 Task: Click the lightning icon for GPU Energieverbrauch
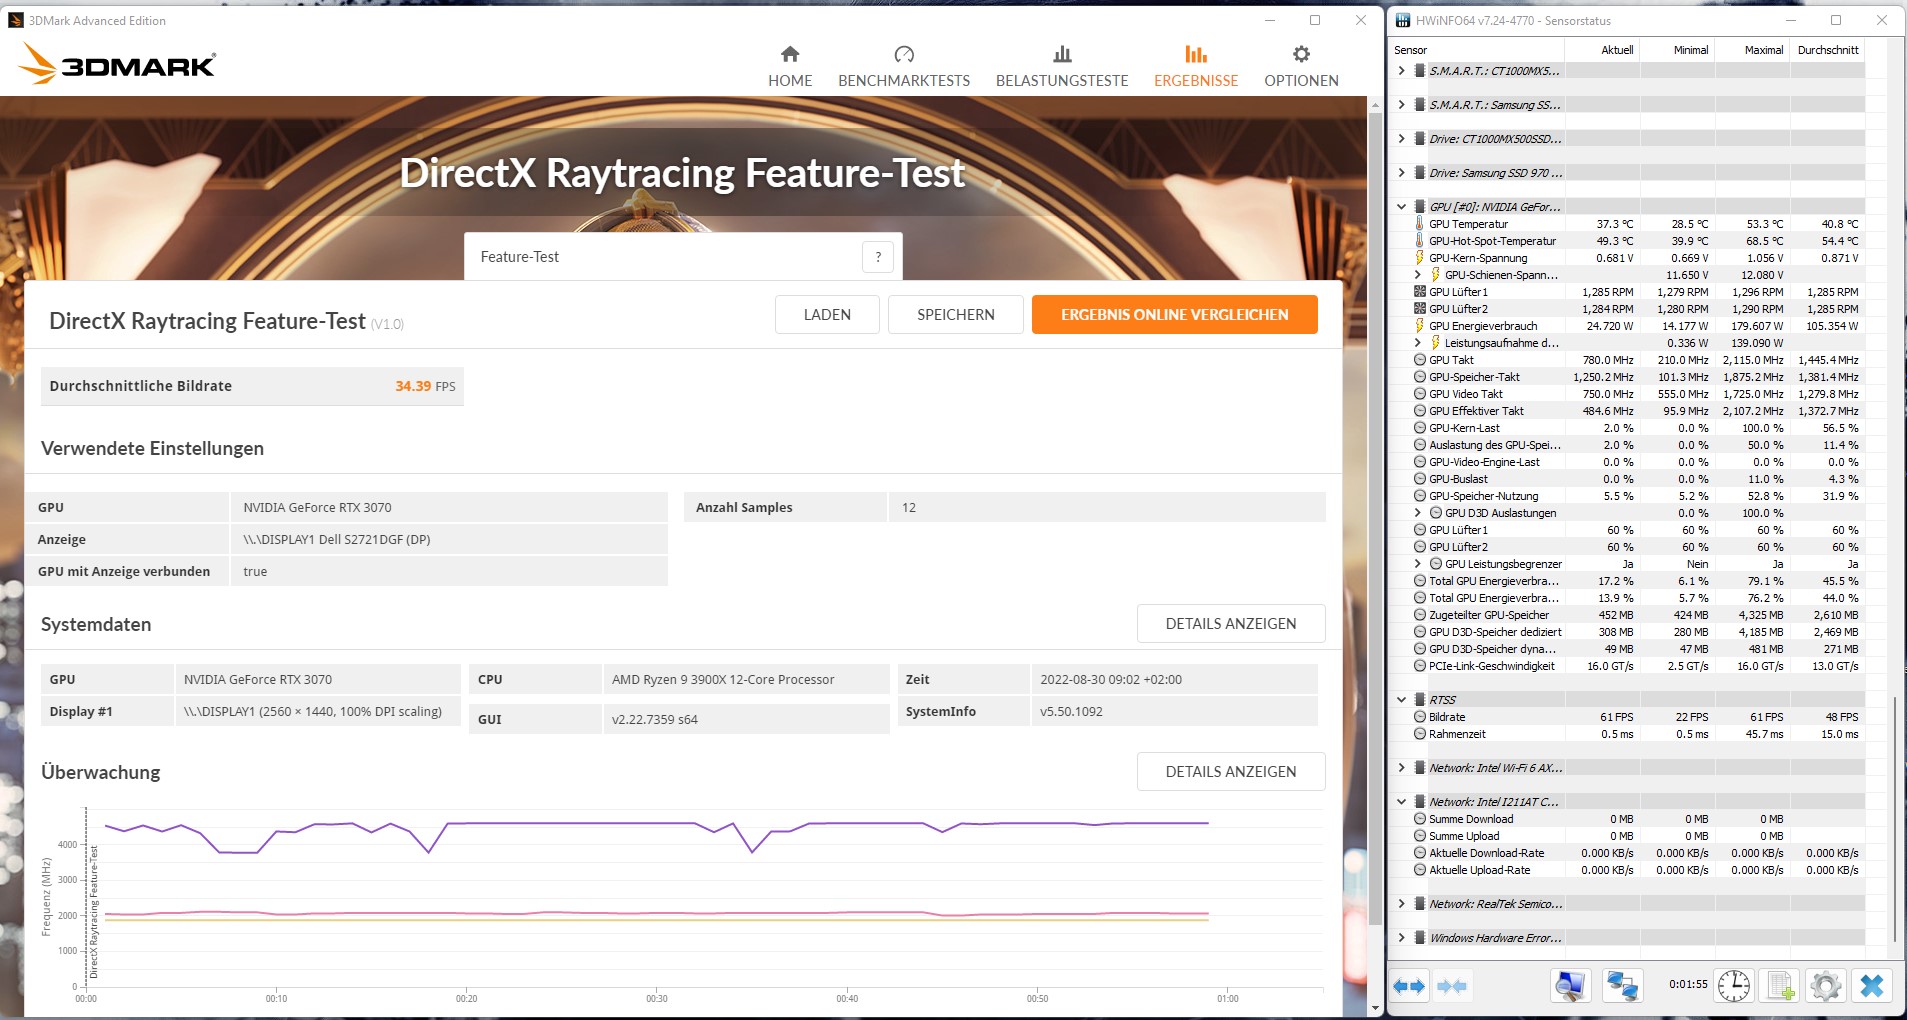1419,326
